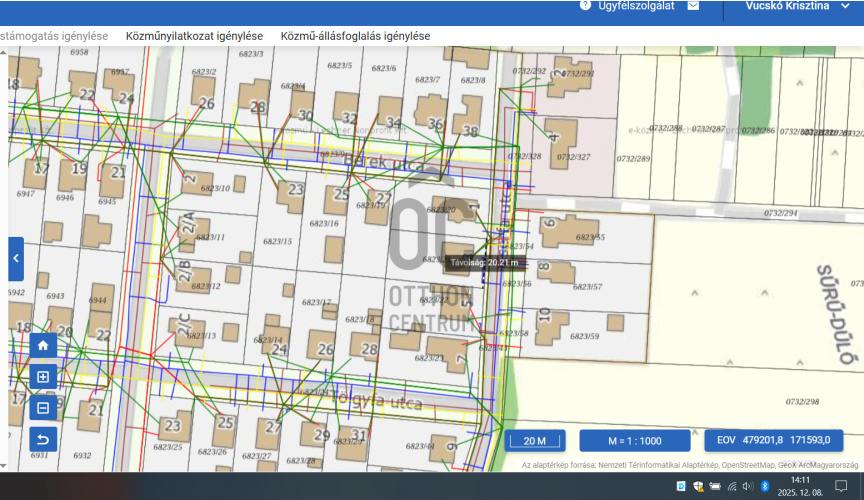Open the M = 1 : 1000 scale selector
This screenshot has width=864, height=500.
pos(635,441)
